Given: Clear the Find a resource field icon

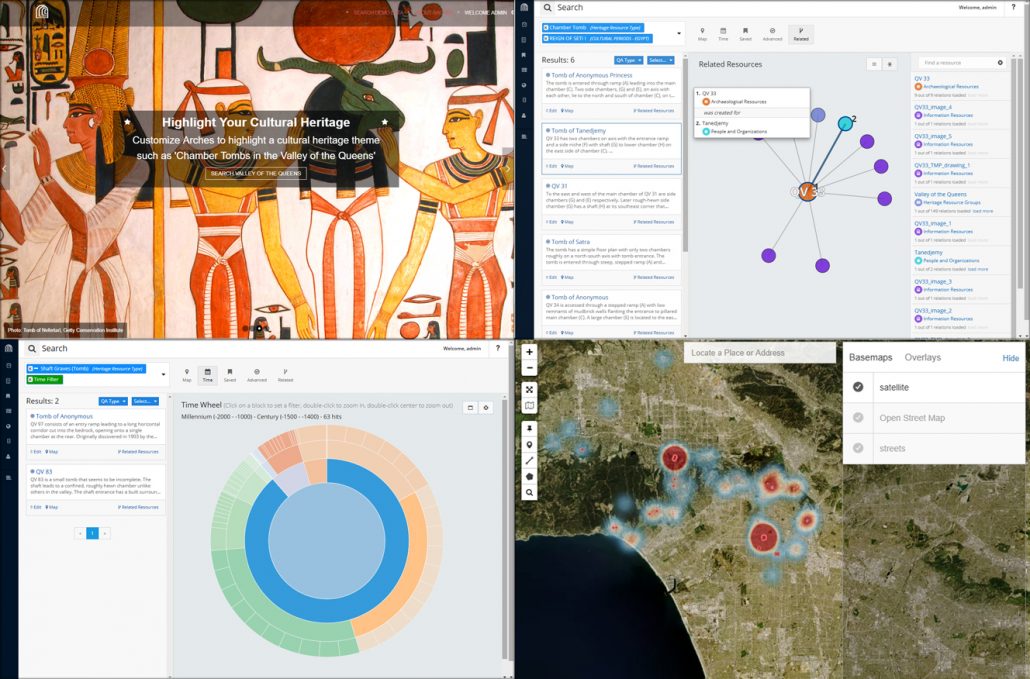Looking at the screenshot, I should 1000,62.
